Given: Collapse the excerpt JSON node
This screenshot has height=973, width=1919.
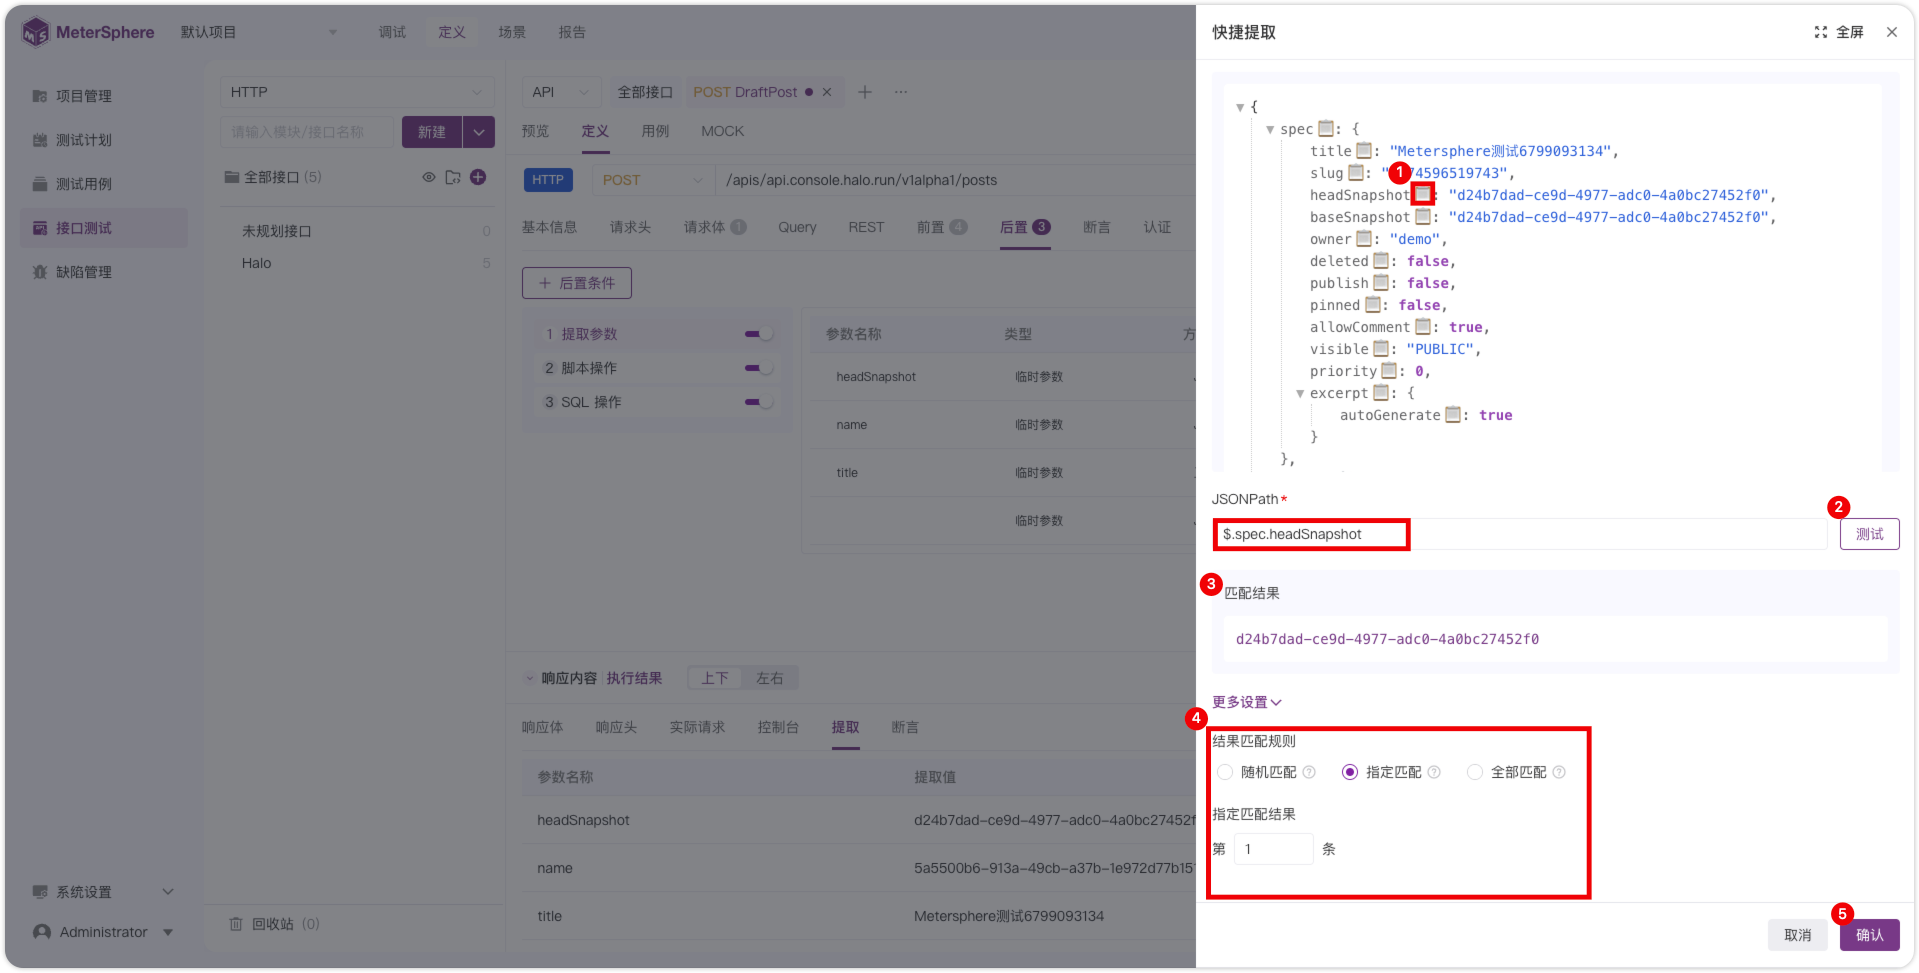Looking at the screenshot, I should 1300,393.
